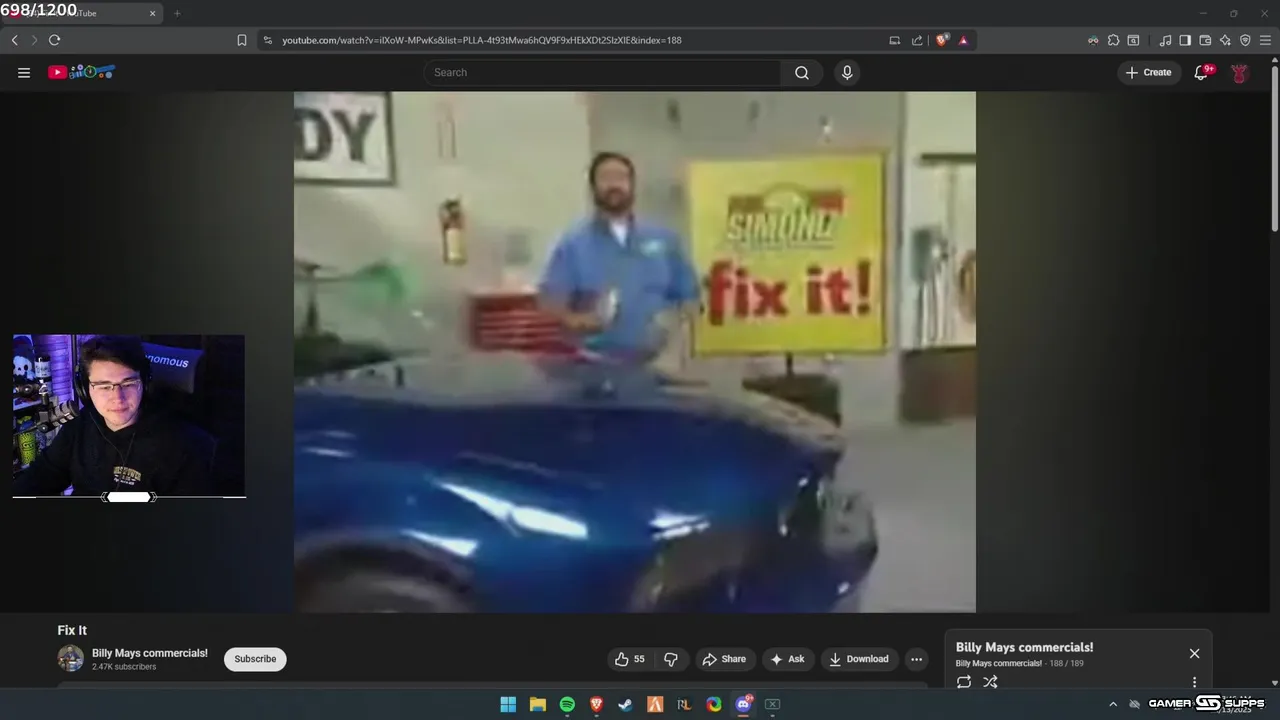Click the browser address bar URL
The height and width of the screenshot is (720, 1280).
481,40
